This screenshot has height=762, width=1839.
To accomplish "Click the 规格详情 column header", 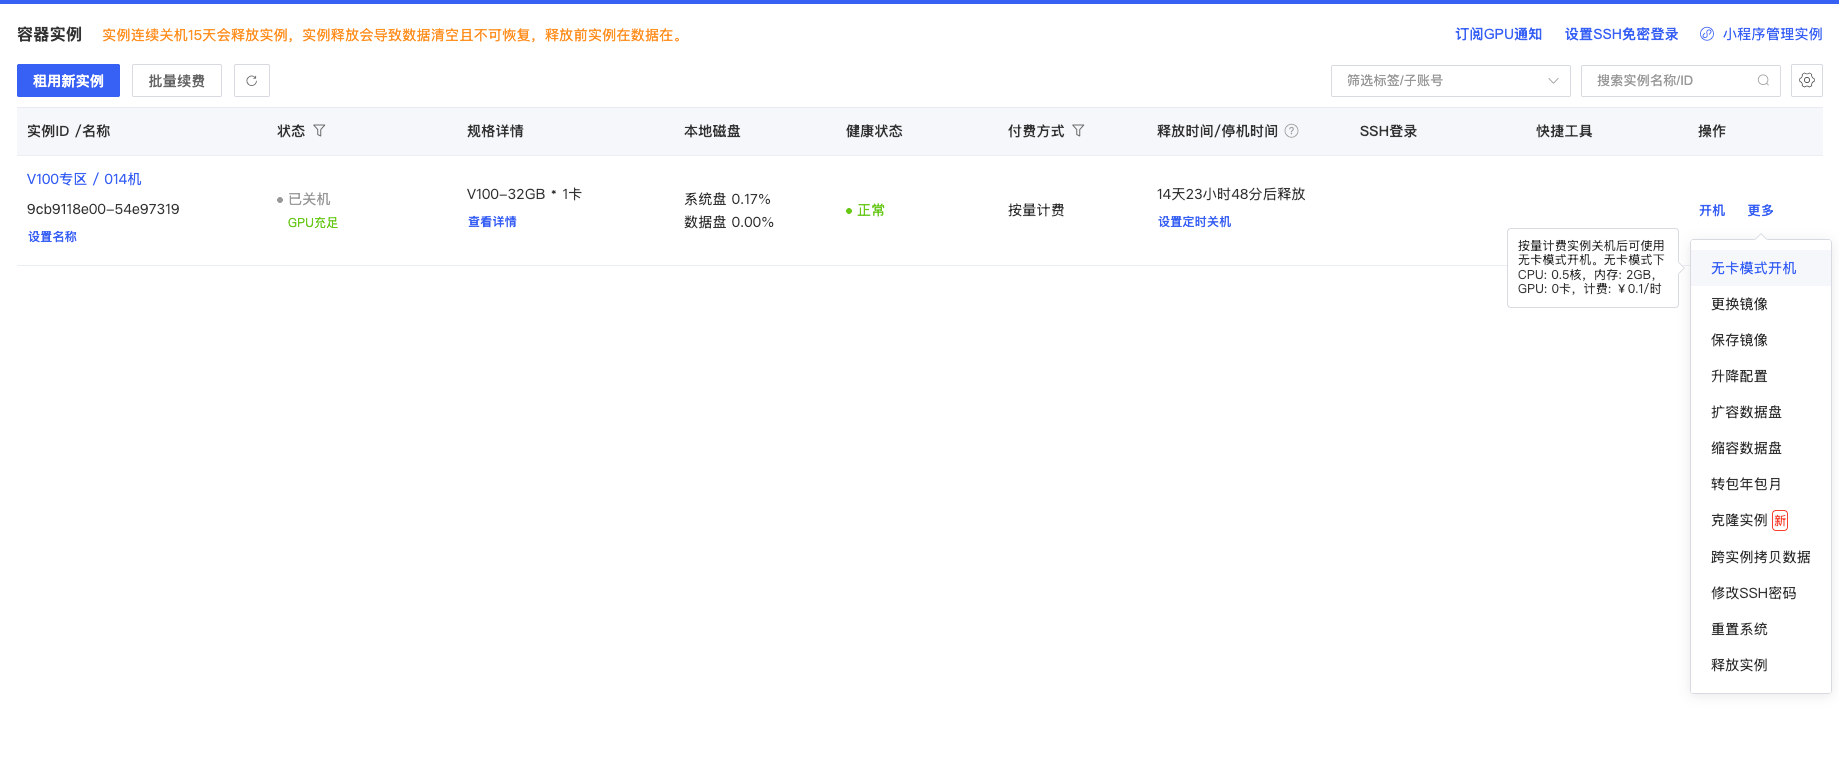I will [x=495, y=131].
